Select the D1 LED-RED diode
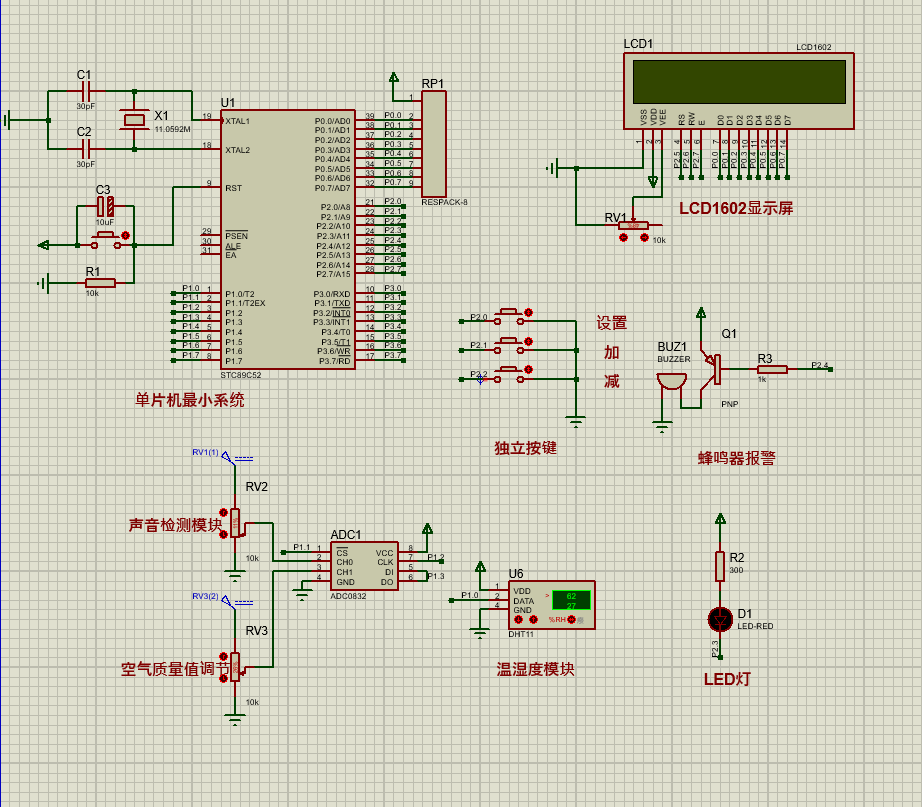This screenshot has height=807, width=922. tap(718, 617)
